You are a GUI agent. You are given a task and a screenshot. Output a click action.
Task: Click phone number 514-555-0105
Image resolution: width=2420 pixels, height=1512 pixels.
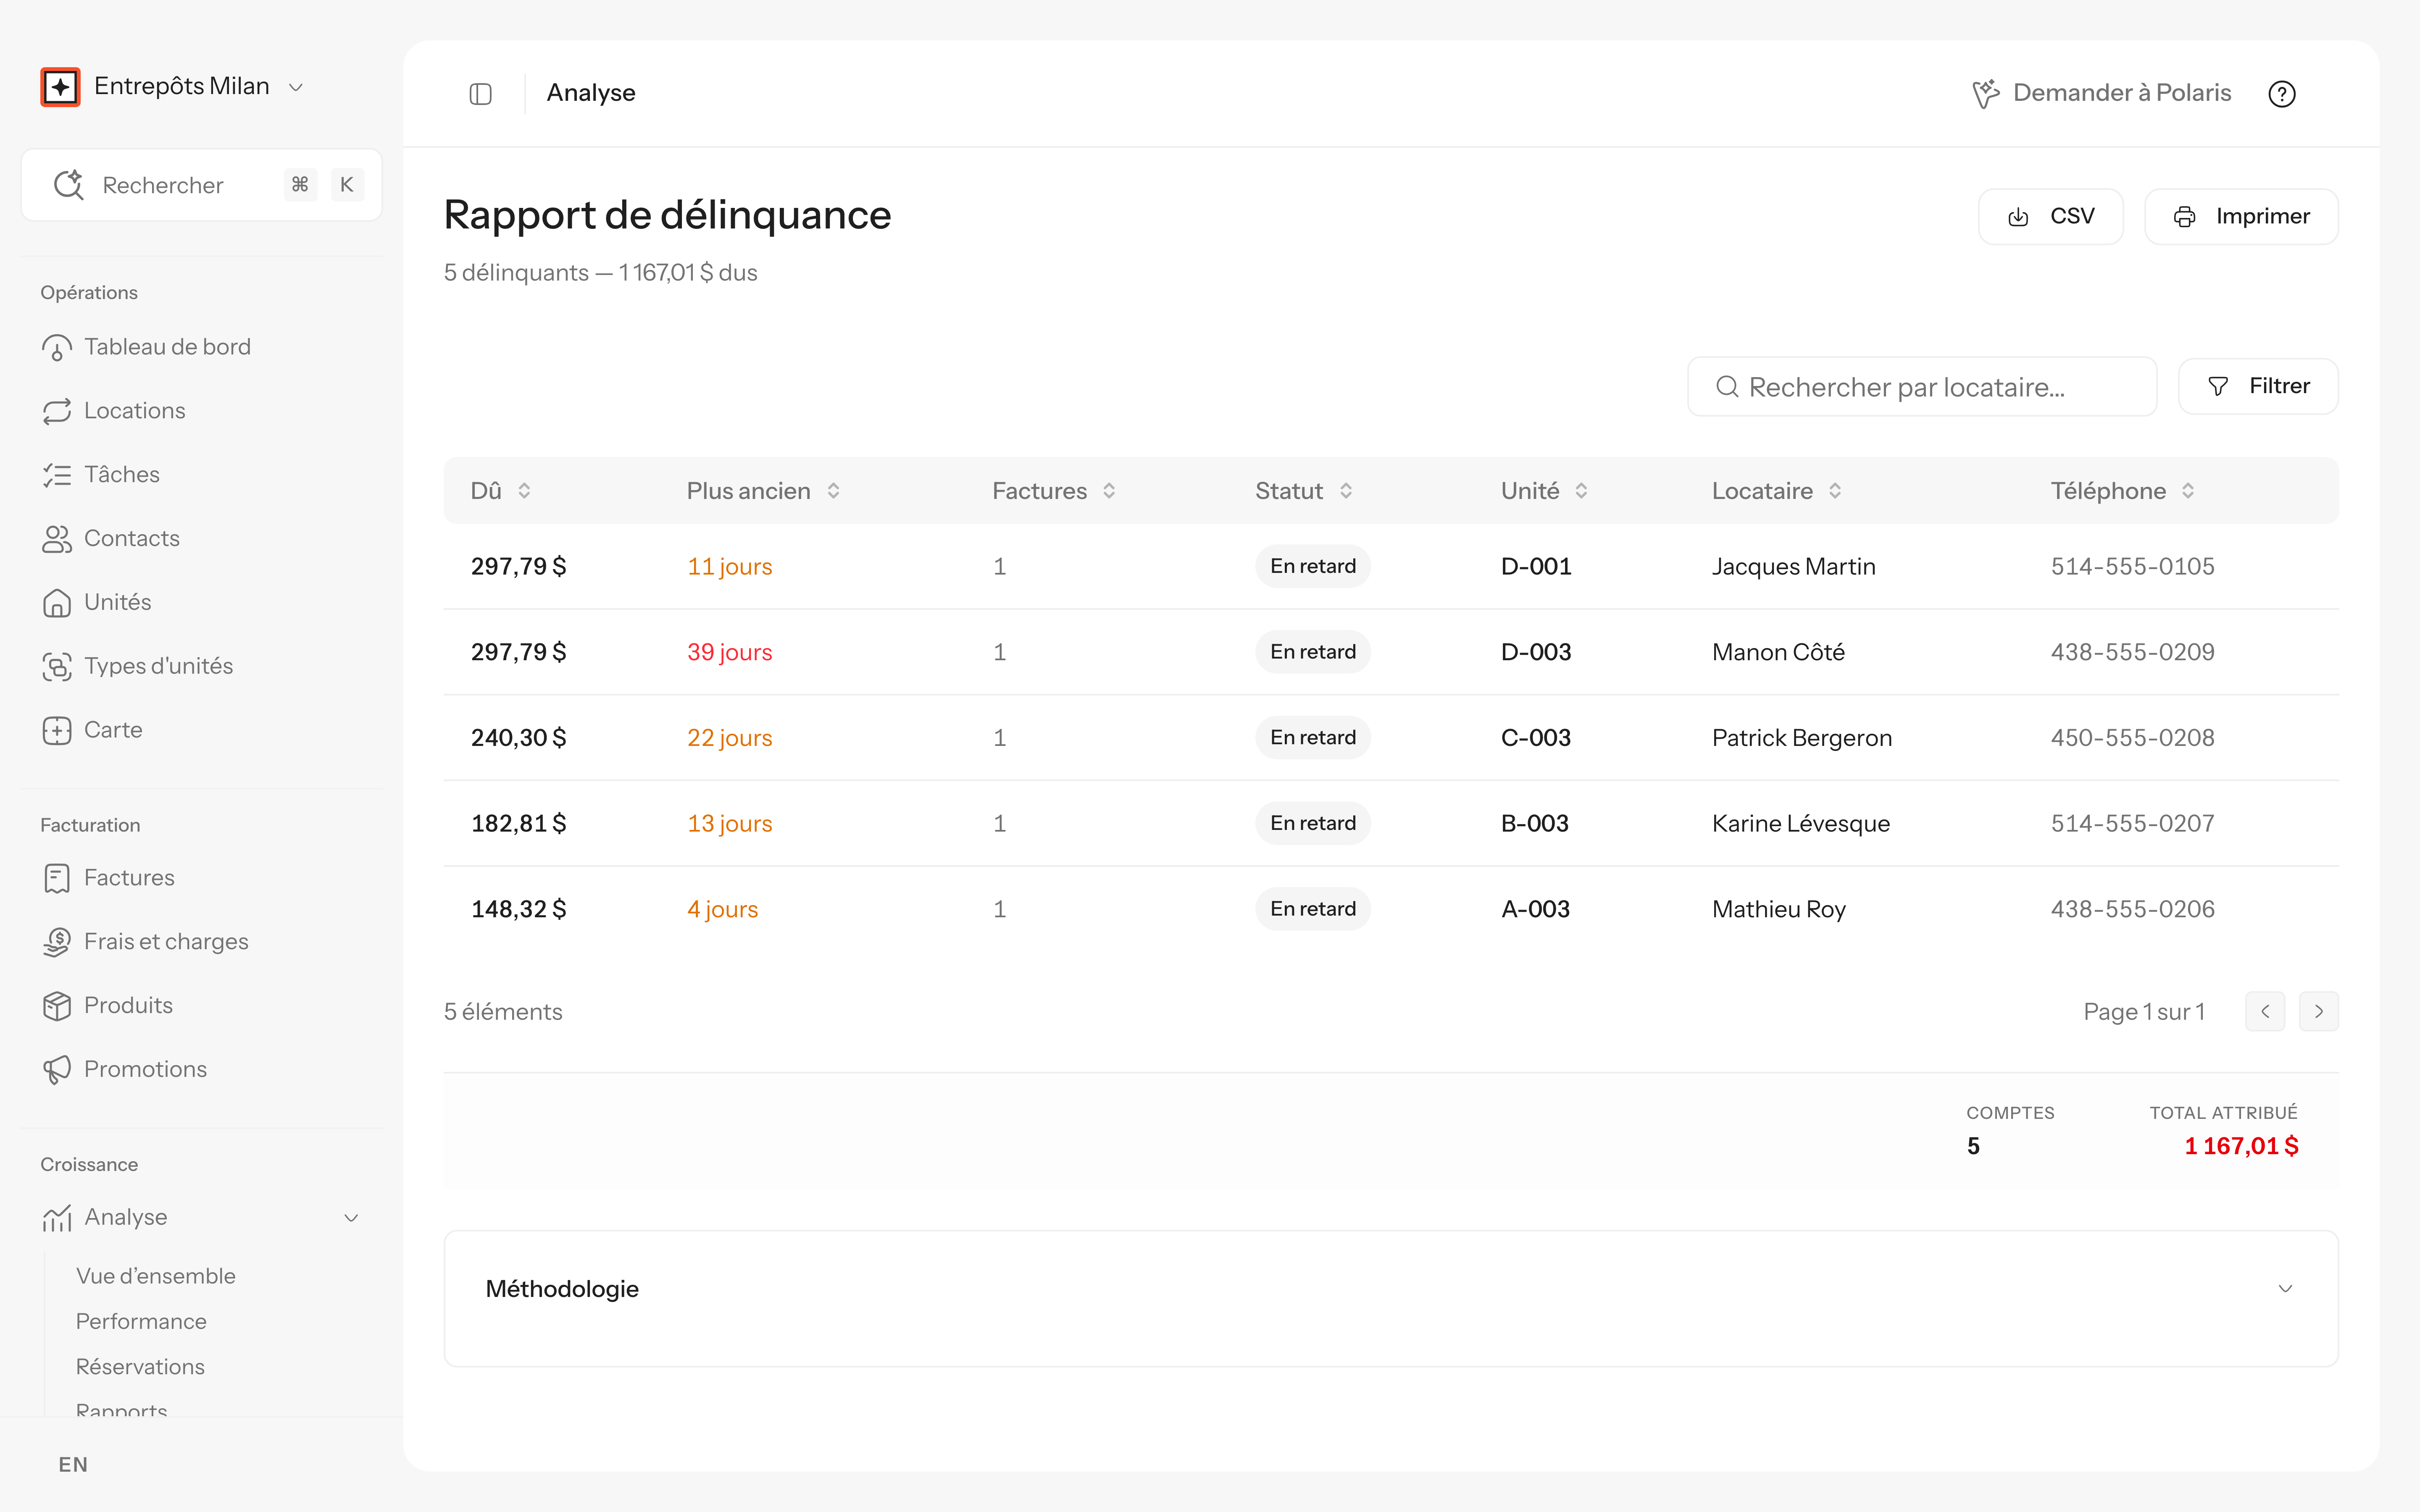2132,567
